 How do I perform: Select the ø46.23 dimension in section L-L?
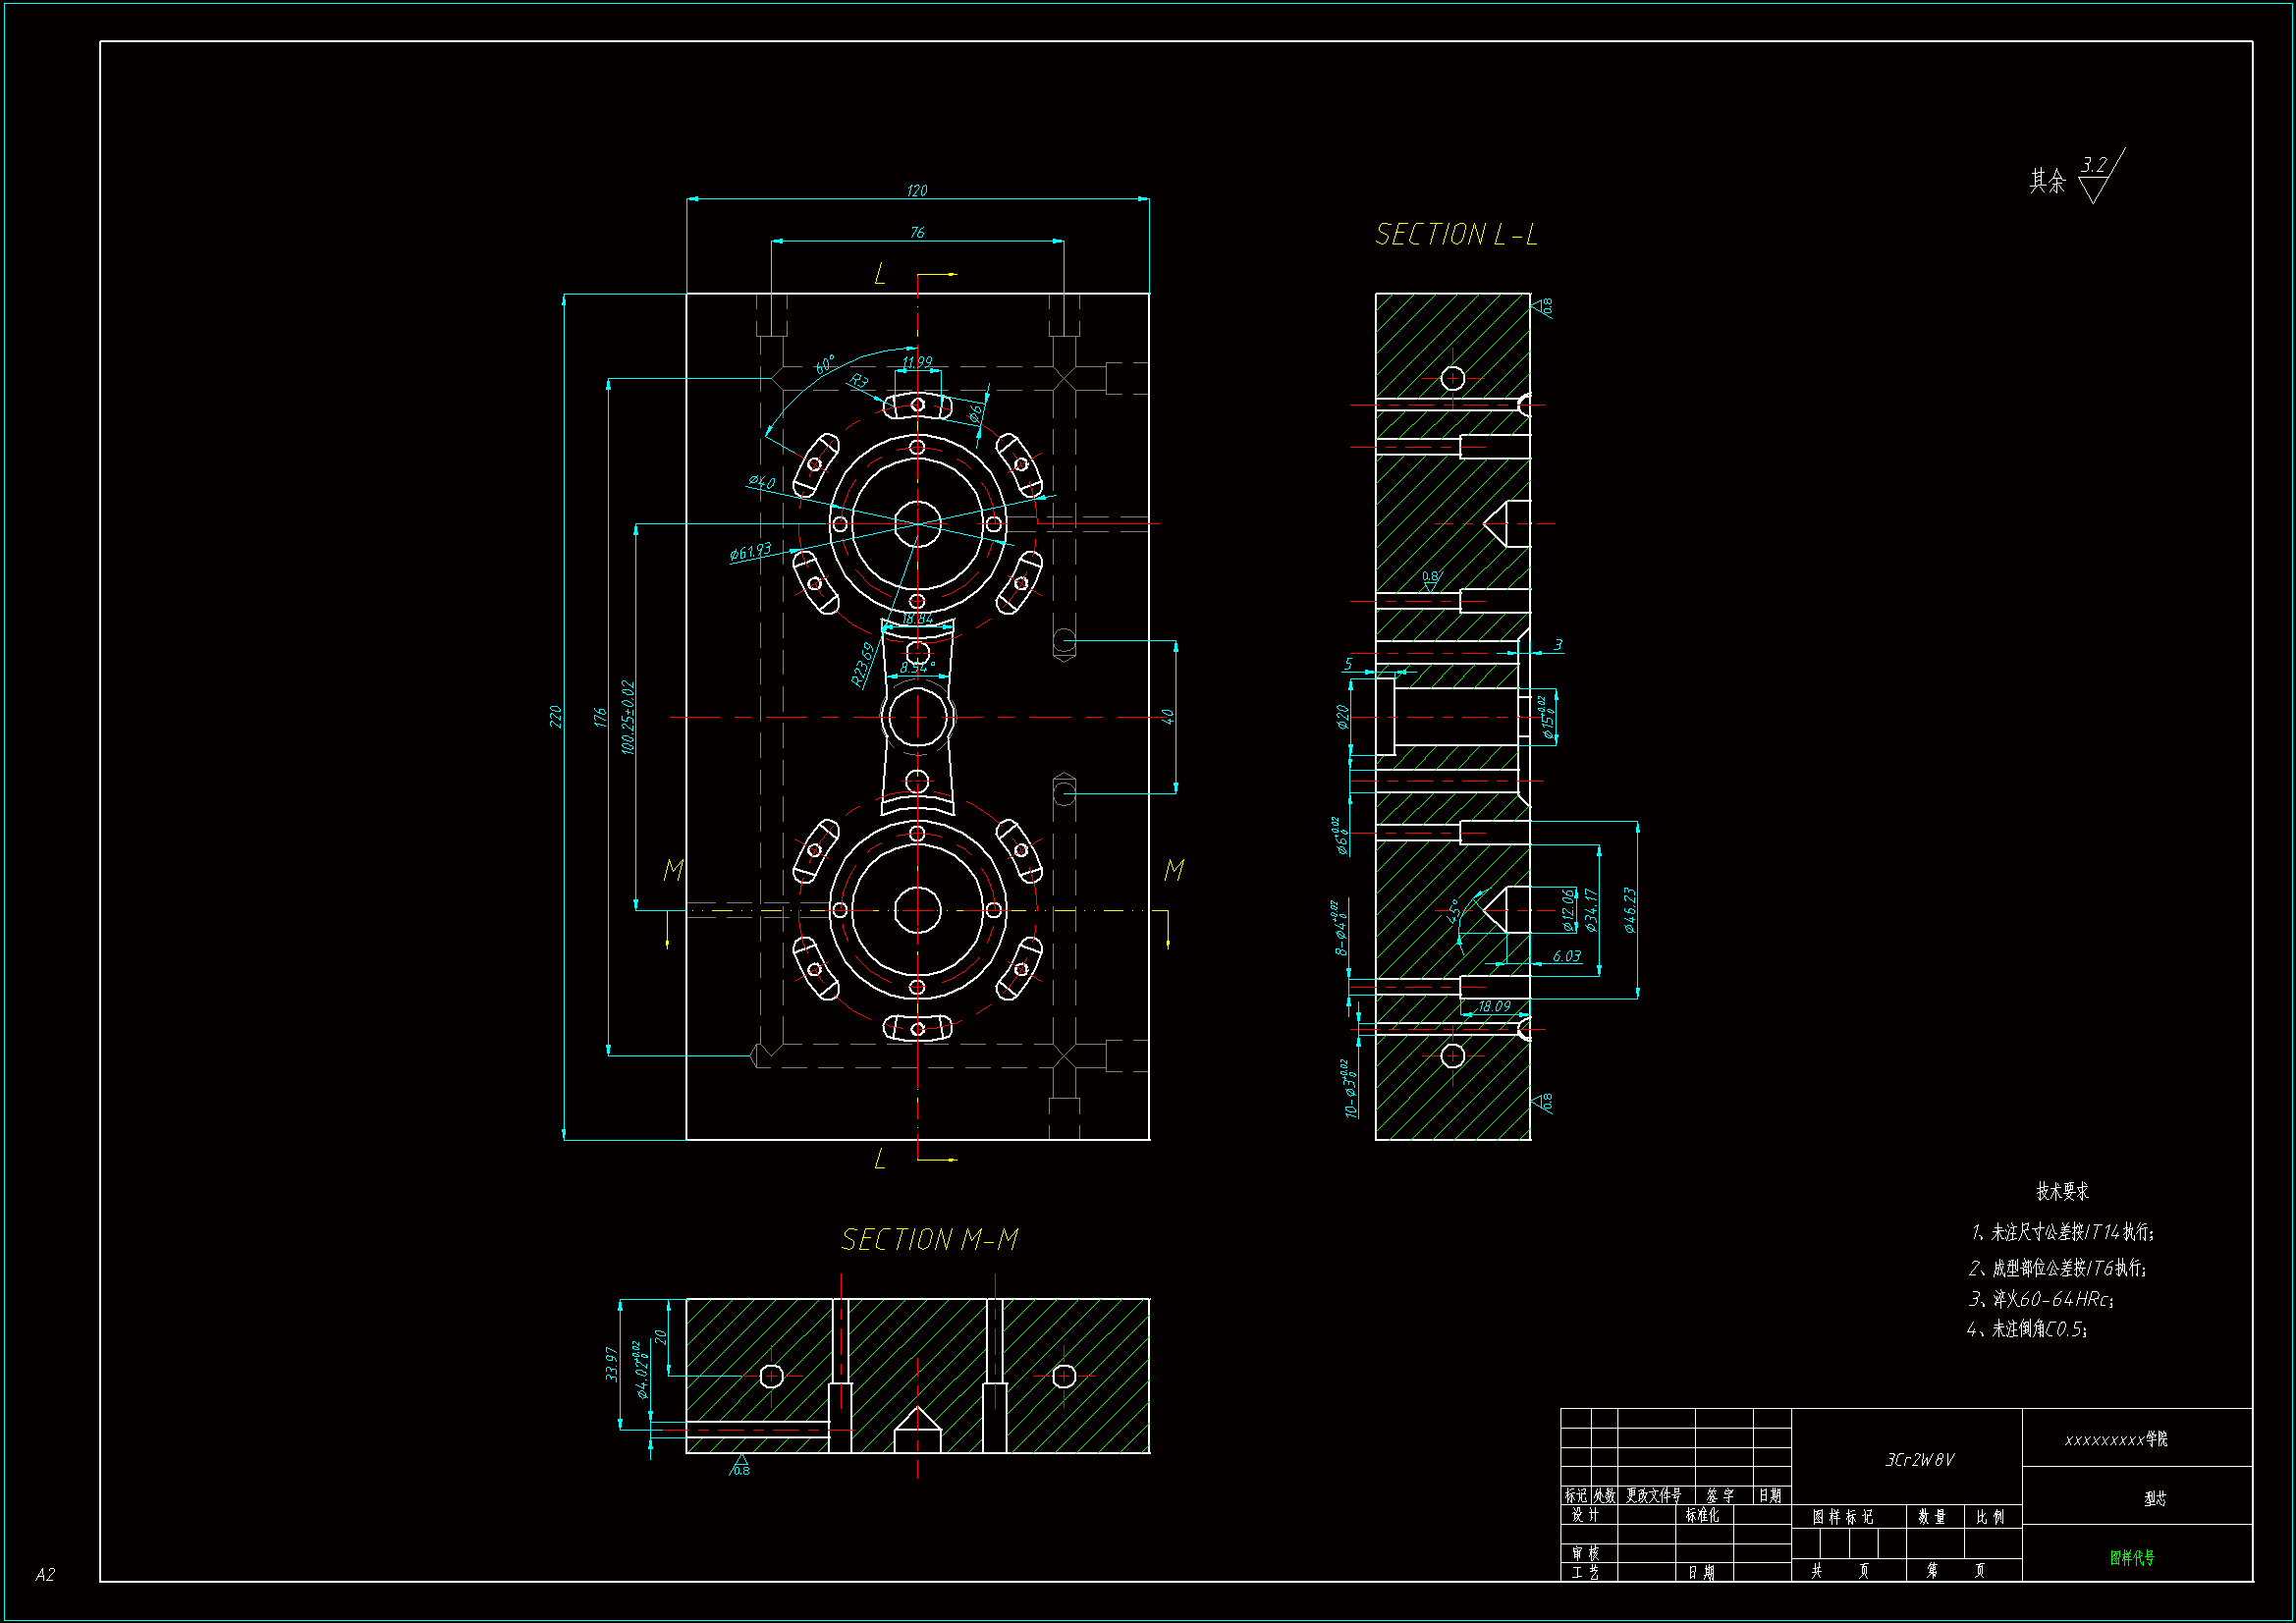1629,910
